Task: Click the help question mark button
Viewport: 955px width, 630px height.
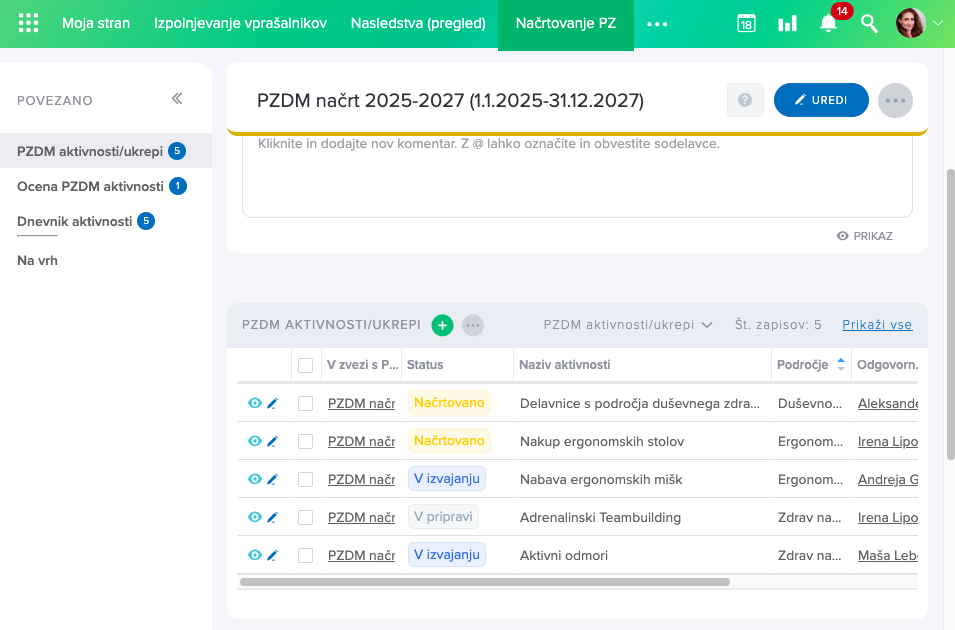Action: click(744, 100)
